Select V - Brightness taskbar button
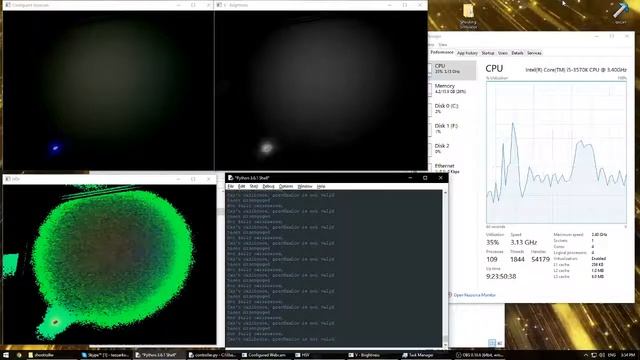The width and height of the screenshot is (640, 360). [x=372, y=355]
